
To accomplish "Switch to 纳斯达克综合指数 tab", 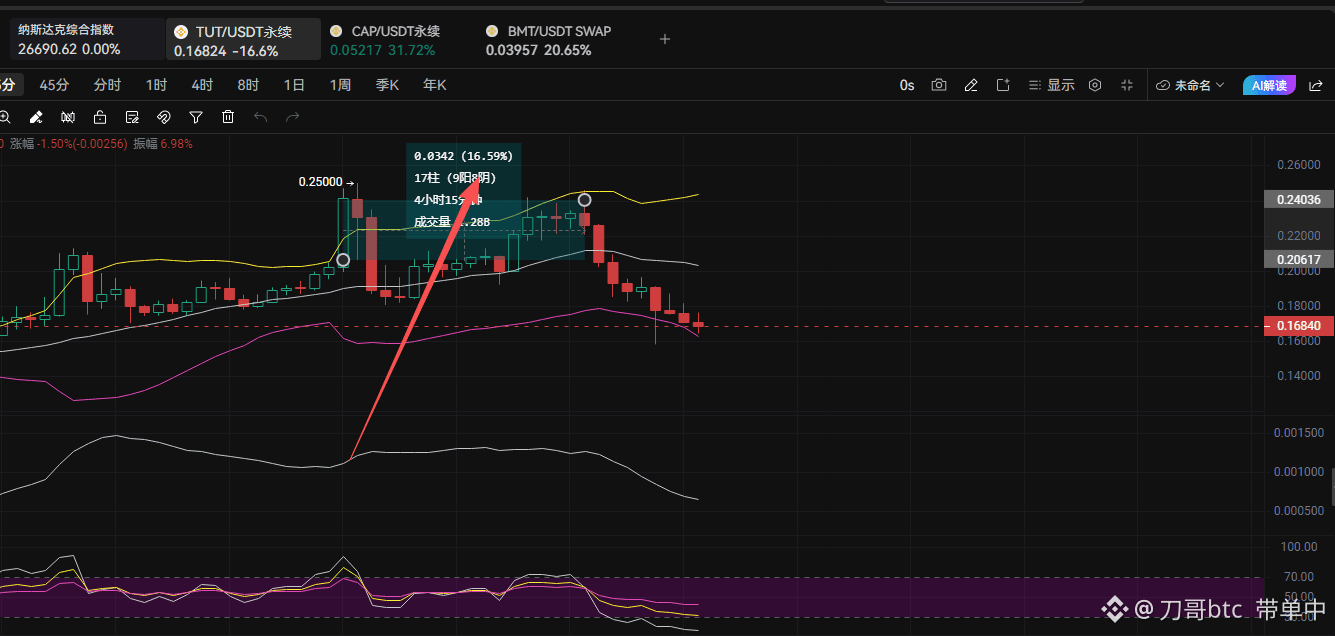I will click(87, 39).
